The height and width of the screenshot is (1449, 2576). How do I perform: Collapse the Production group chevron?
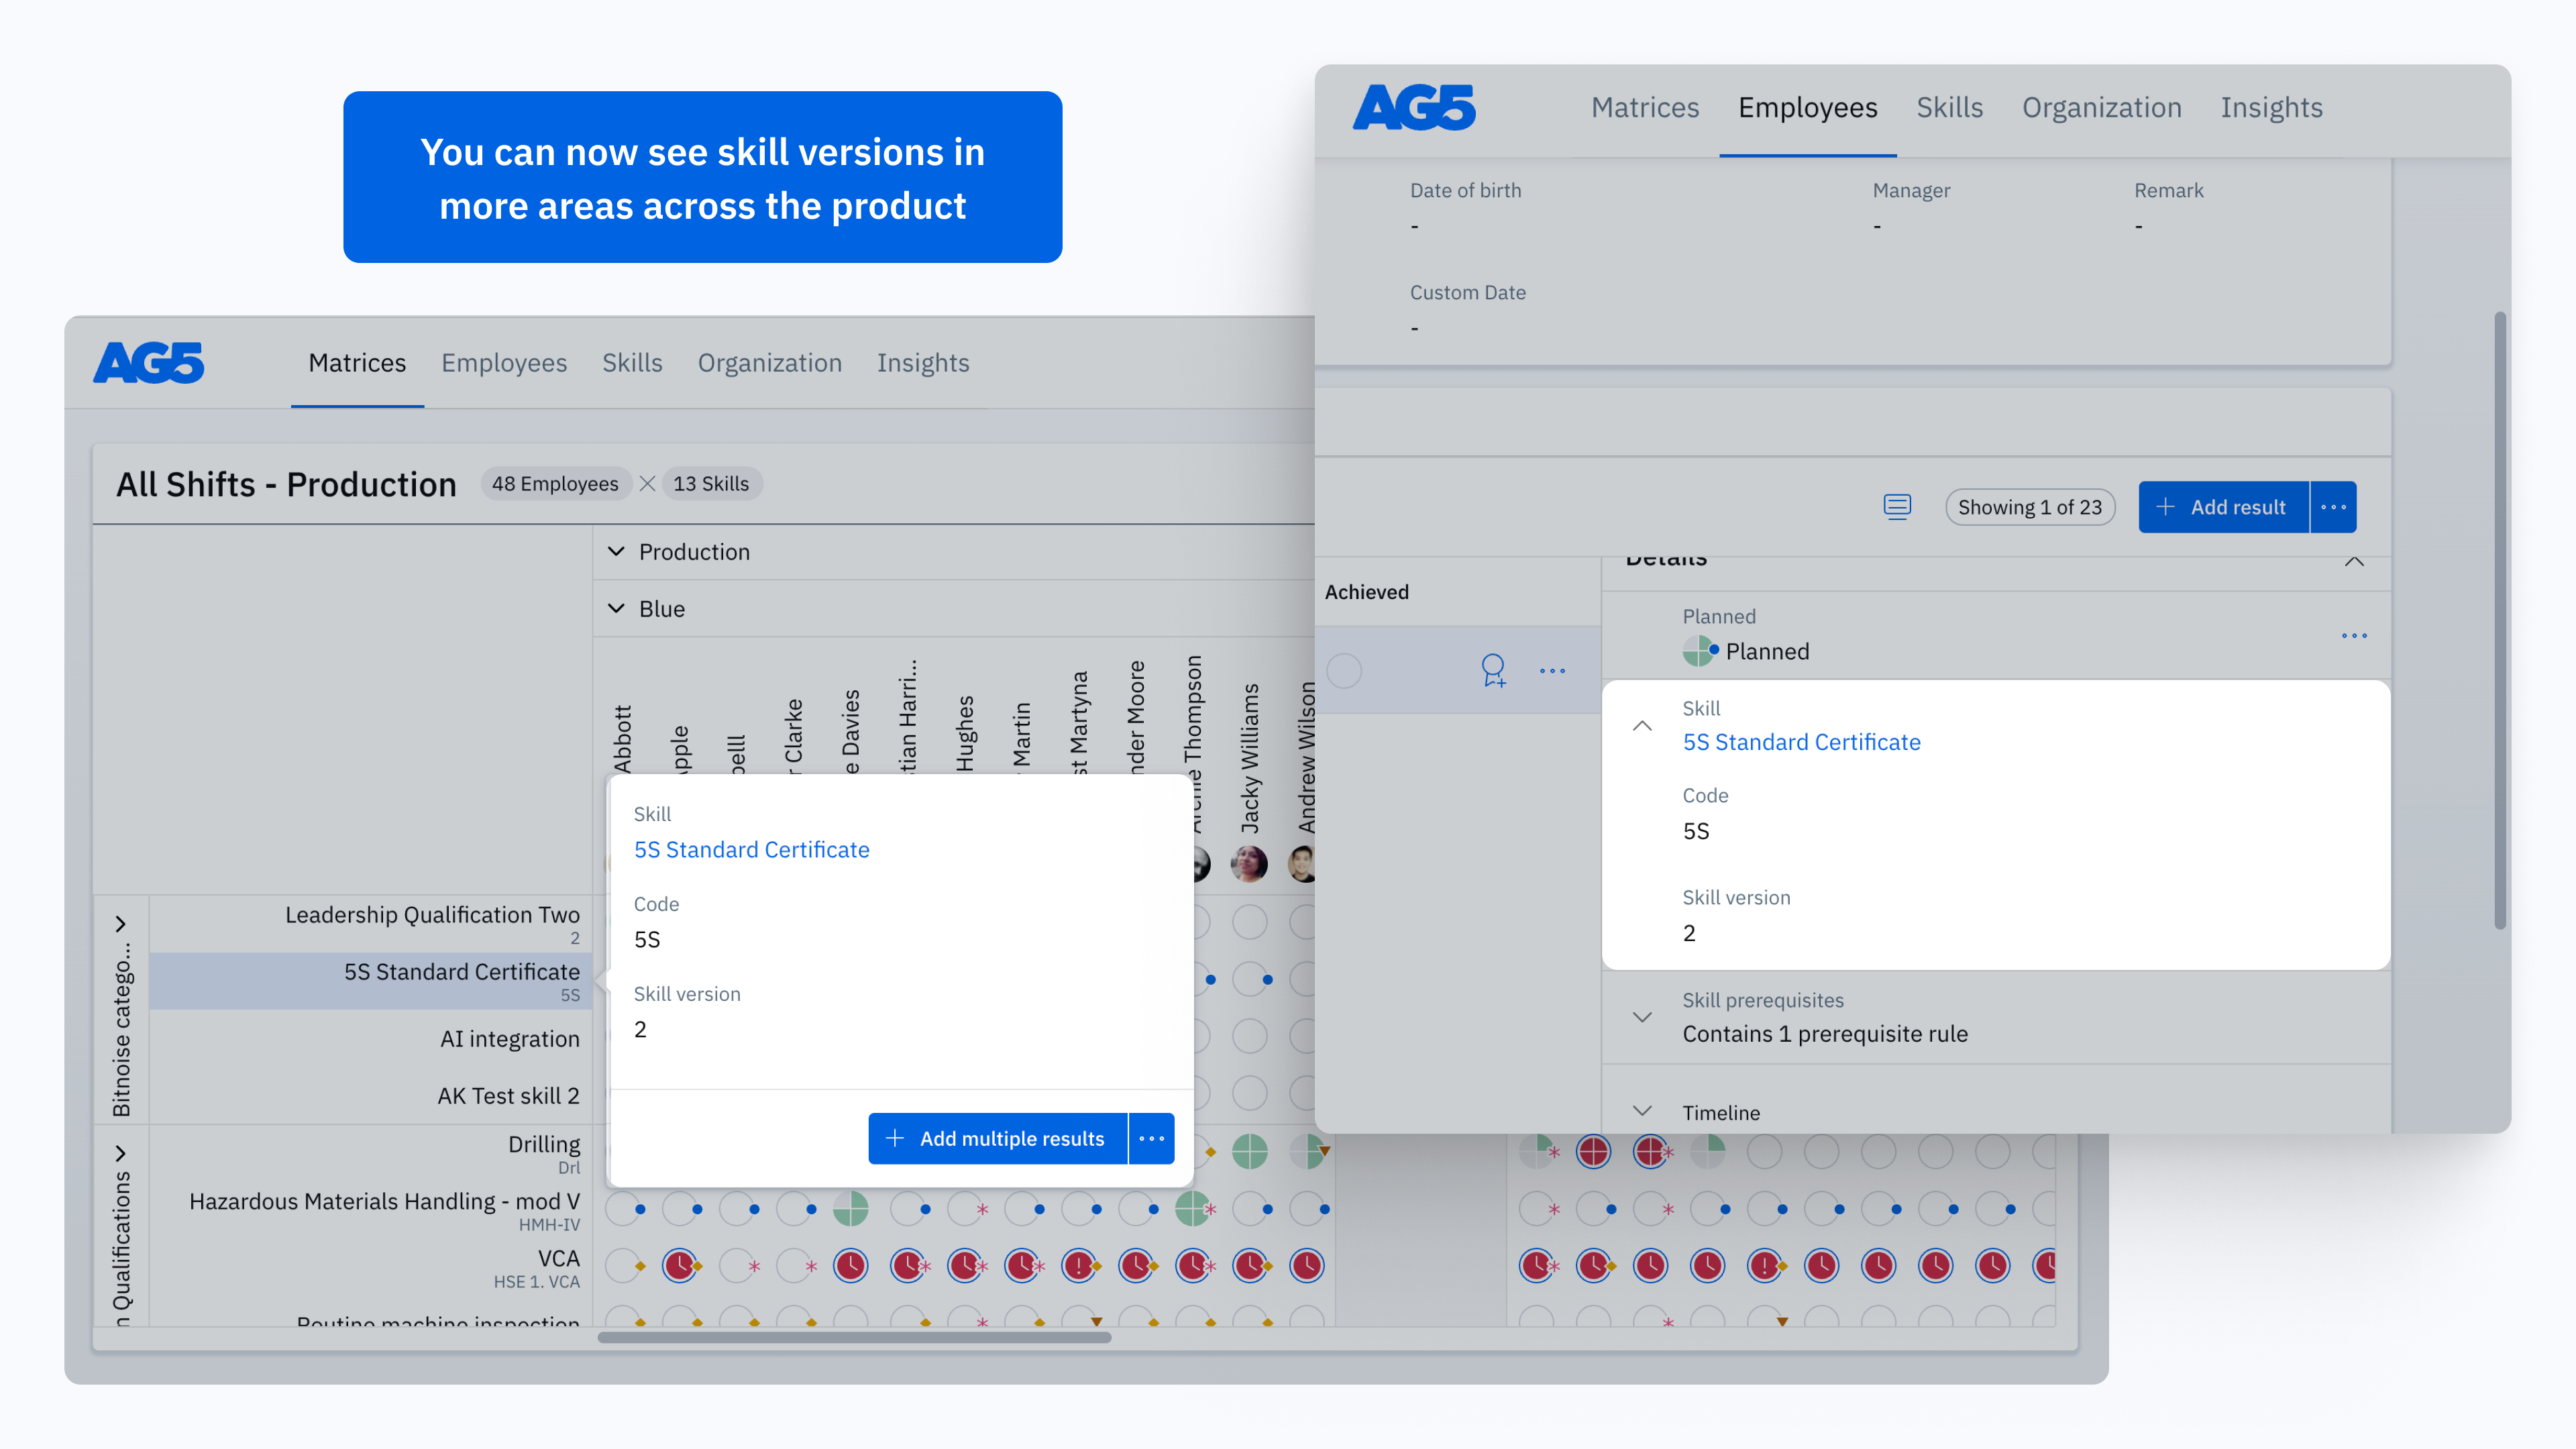617,552
